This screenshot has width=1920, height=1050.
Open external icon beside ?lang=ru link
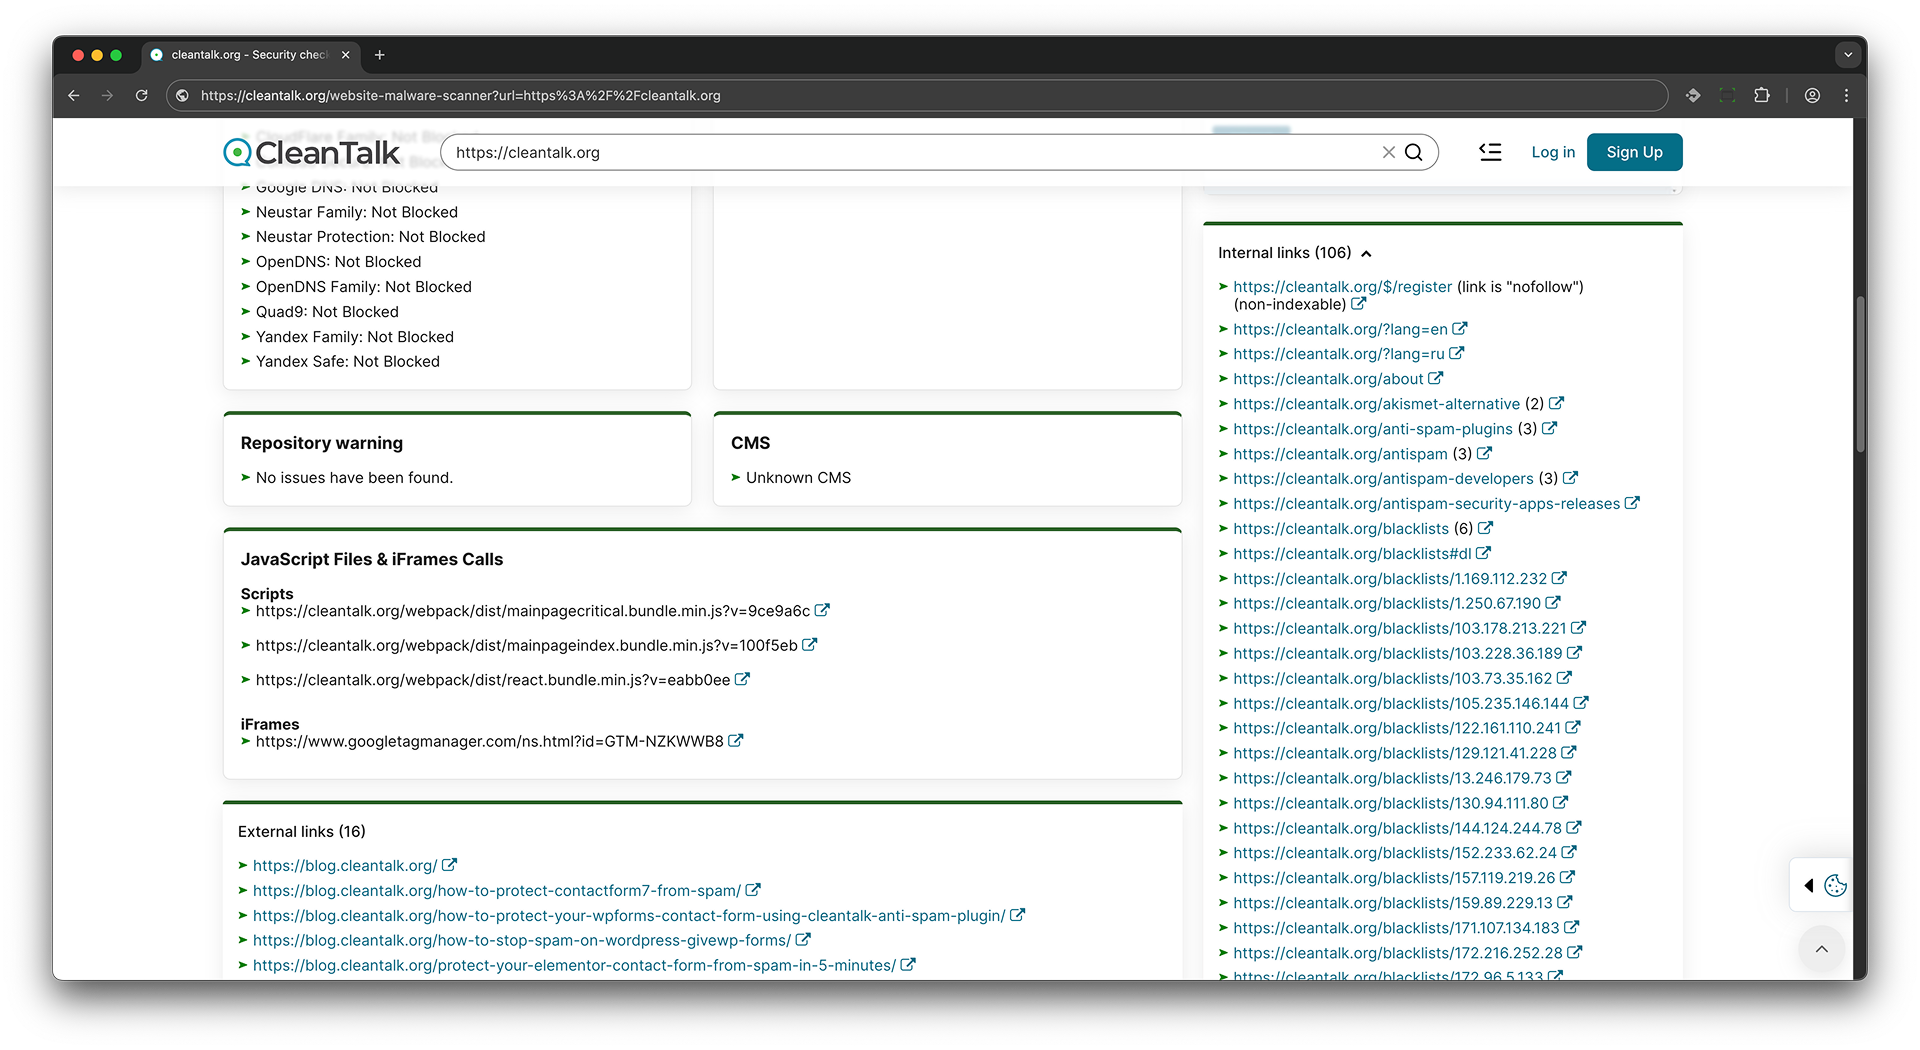pyautogui.click(x=1457, y=353)
